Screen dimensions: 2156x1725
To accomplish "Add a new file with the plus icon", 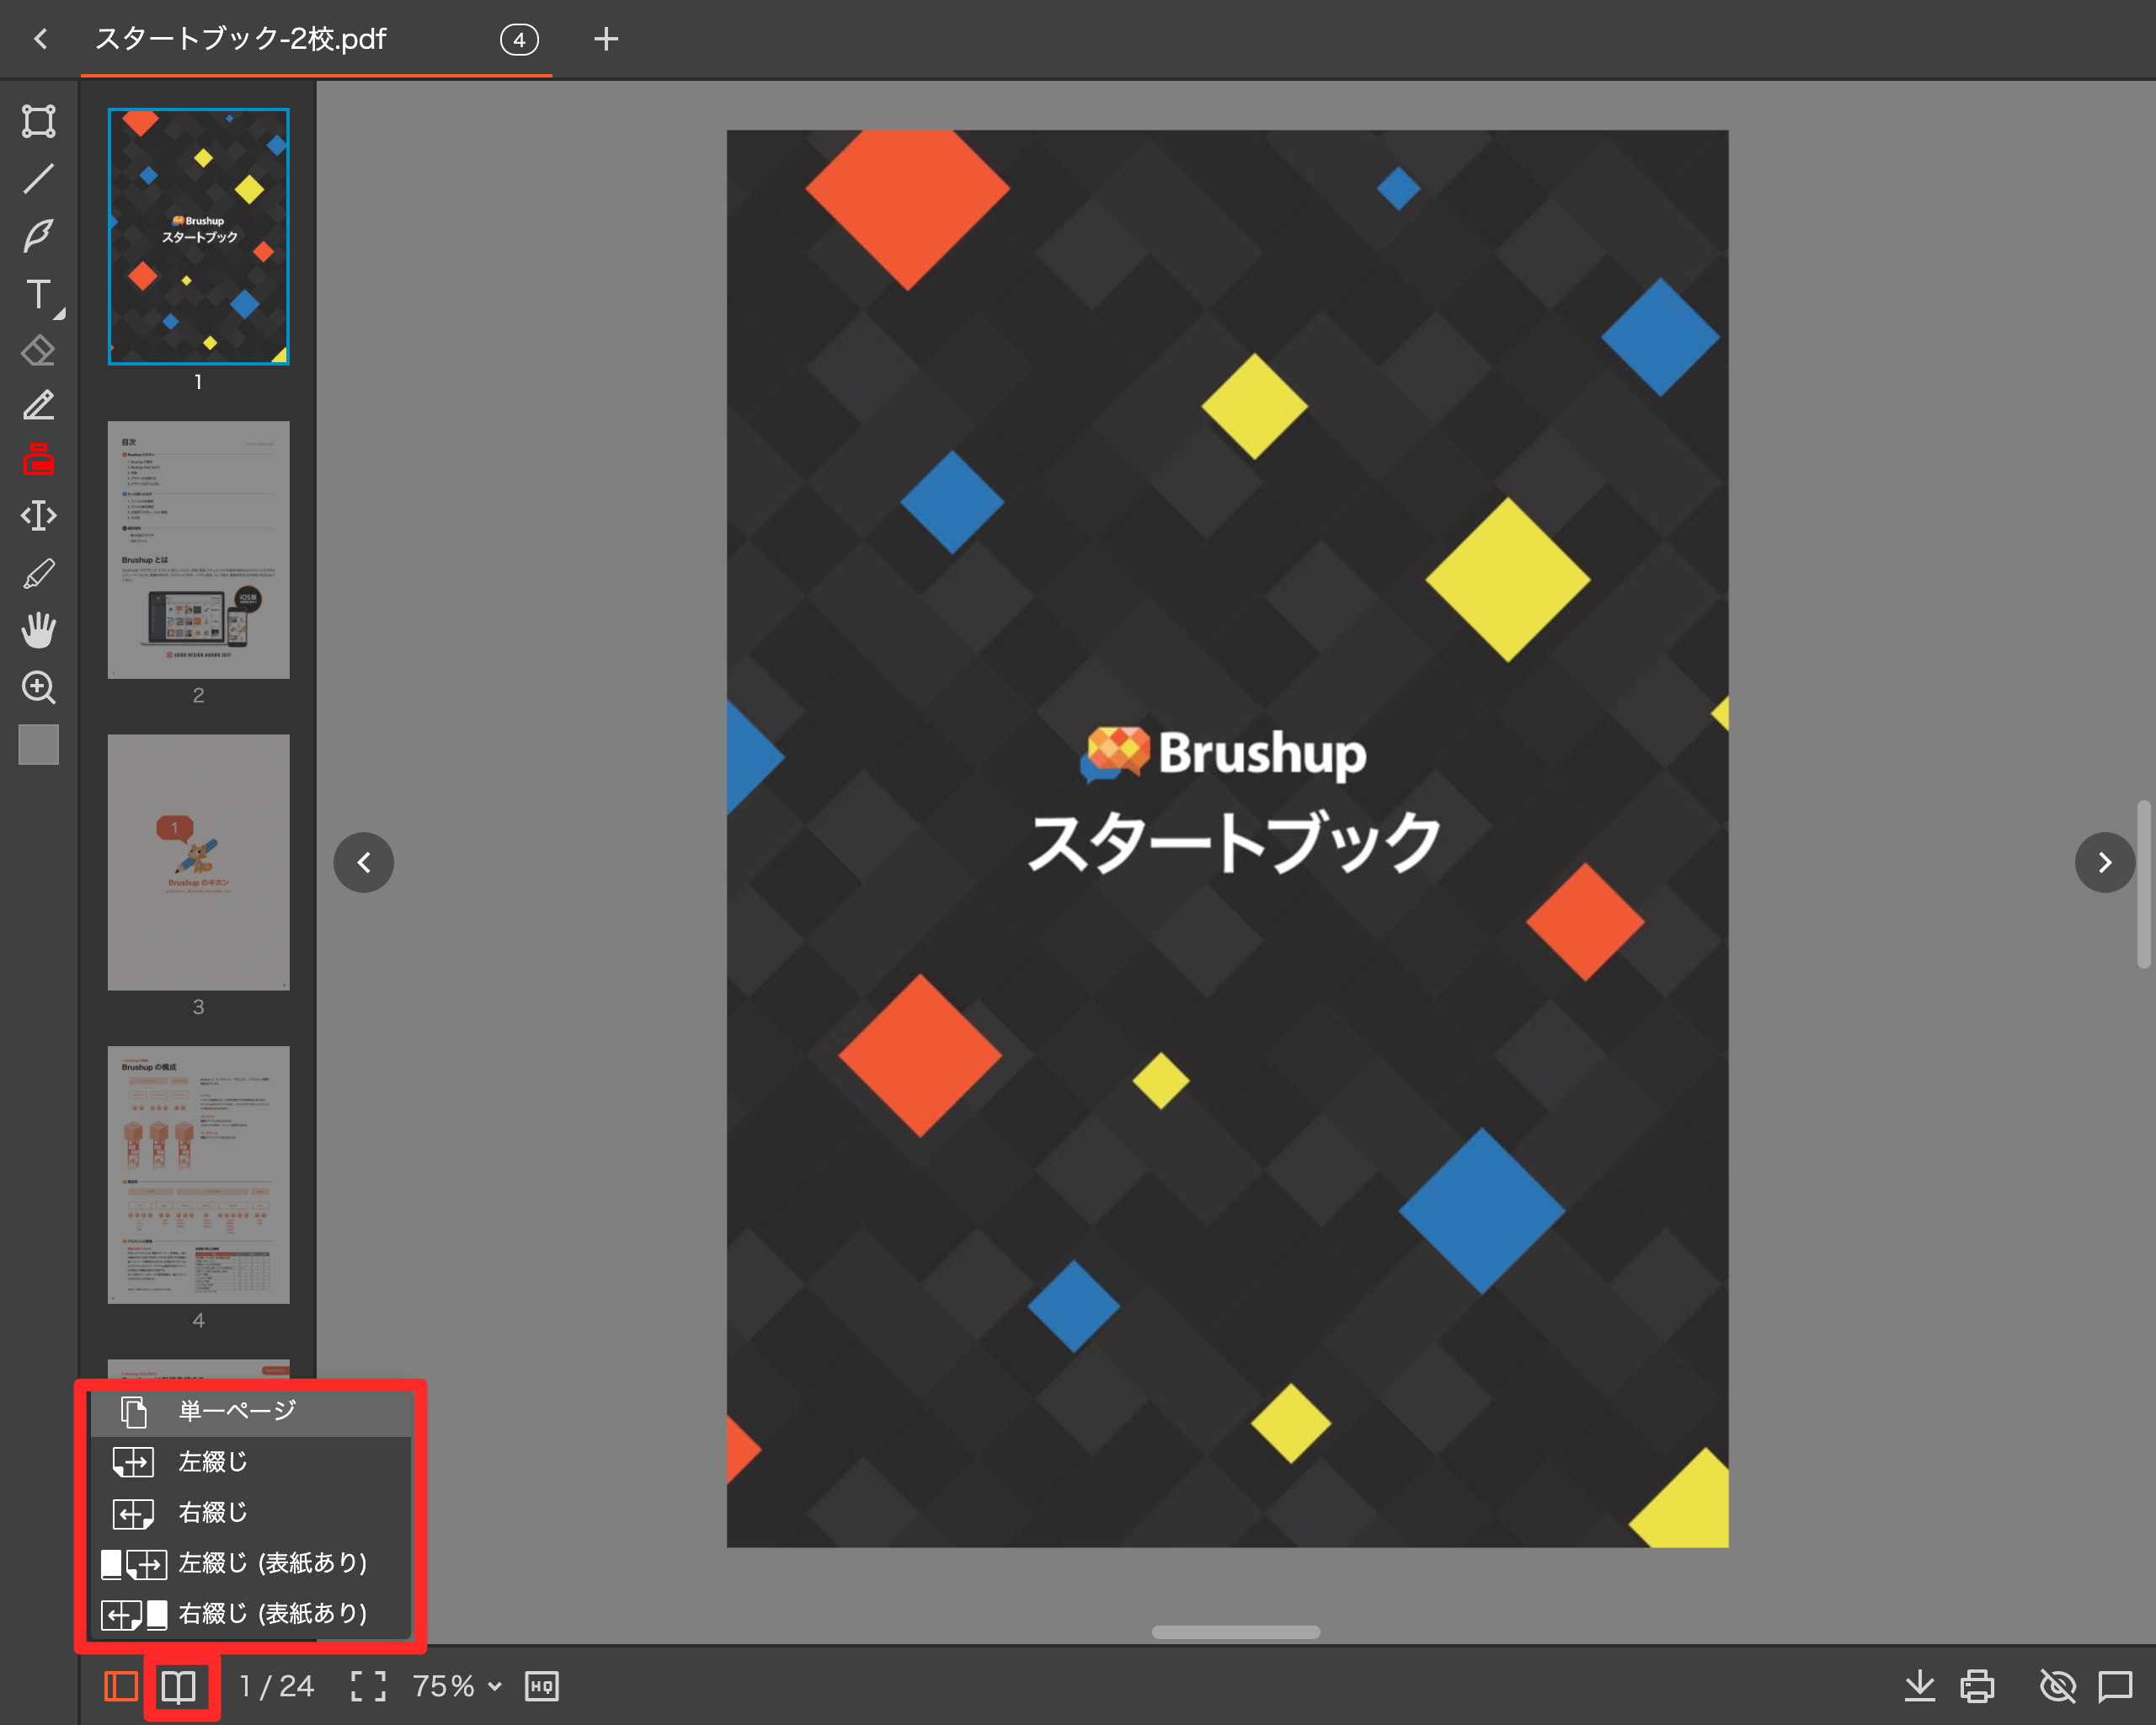I will click(606, 39).
